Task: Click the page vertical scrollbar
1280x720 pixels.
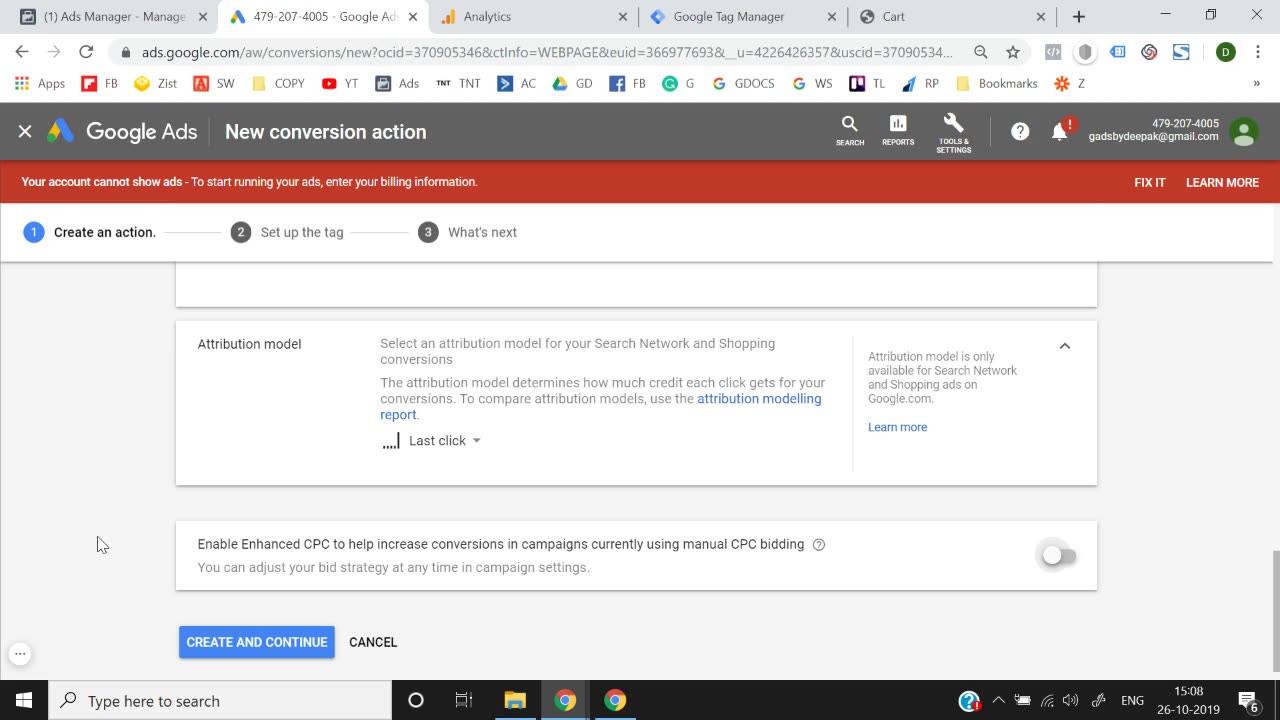Action: coord(1274,611)
